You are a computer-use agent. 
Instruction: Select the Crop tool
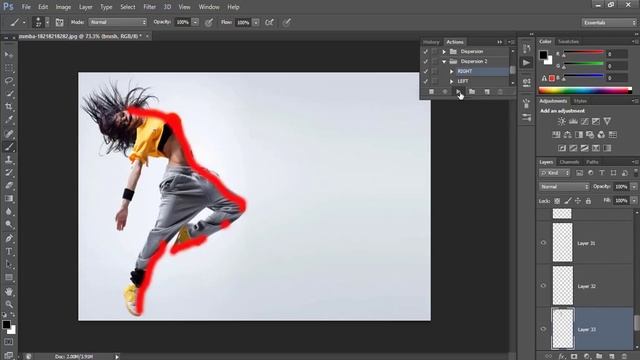coord(9,107)
